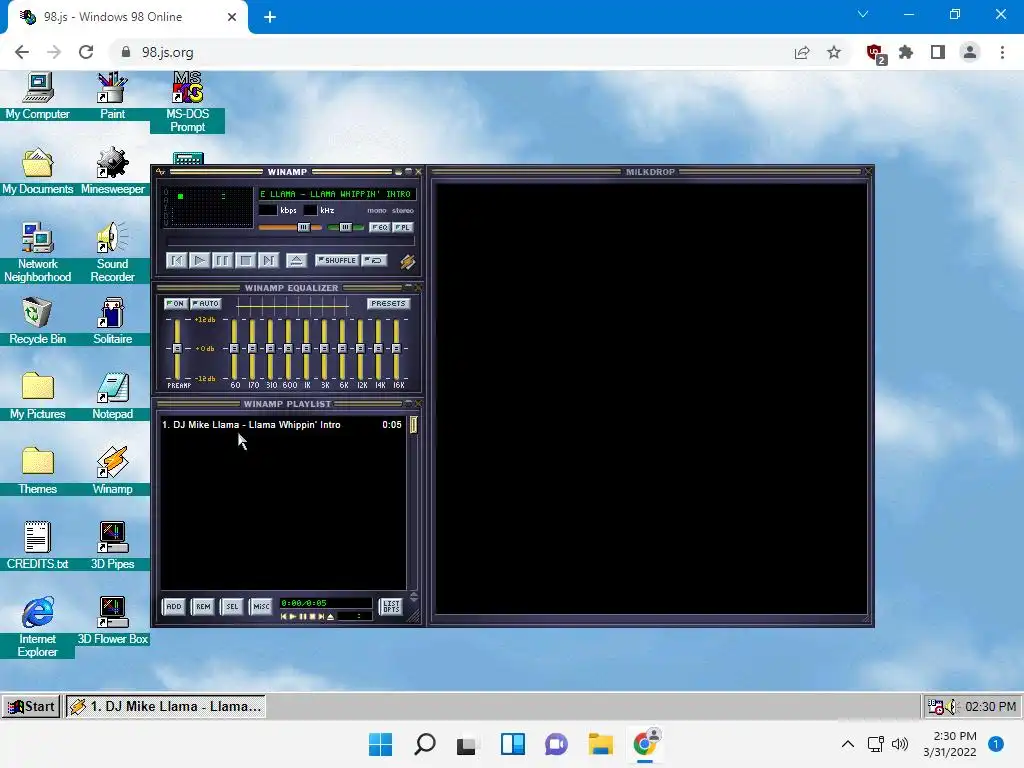The image size is (1024, 768).
Task: Click the Winamp balance slider
Action: coord(345,227)
